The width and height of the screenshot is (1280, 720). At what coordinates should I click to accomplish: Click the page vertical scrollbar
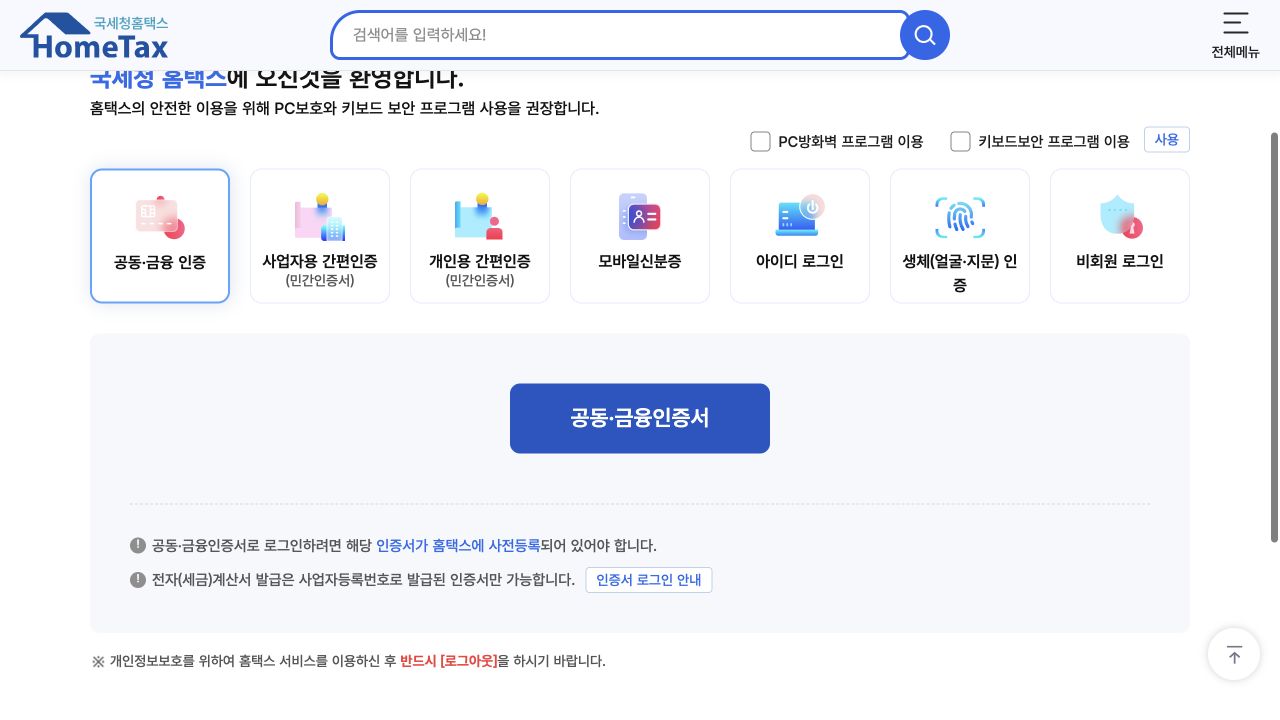coord(1274,337)
